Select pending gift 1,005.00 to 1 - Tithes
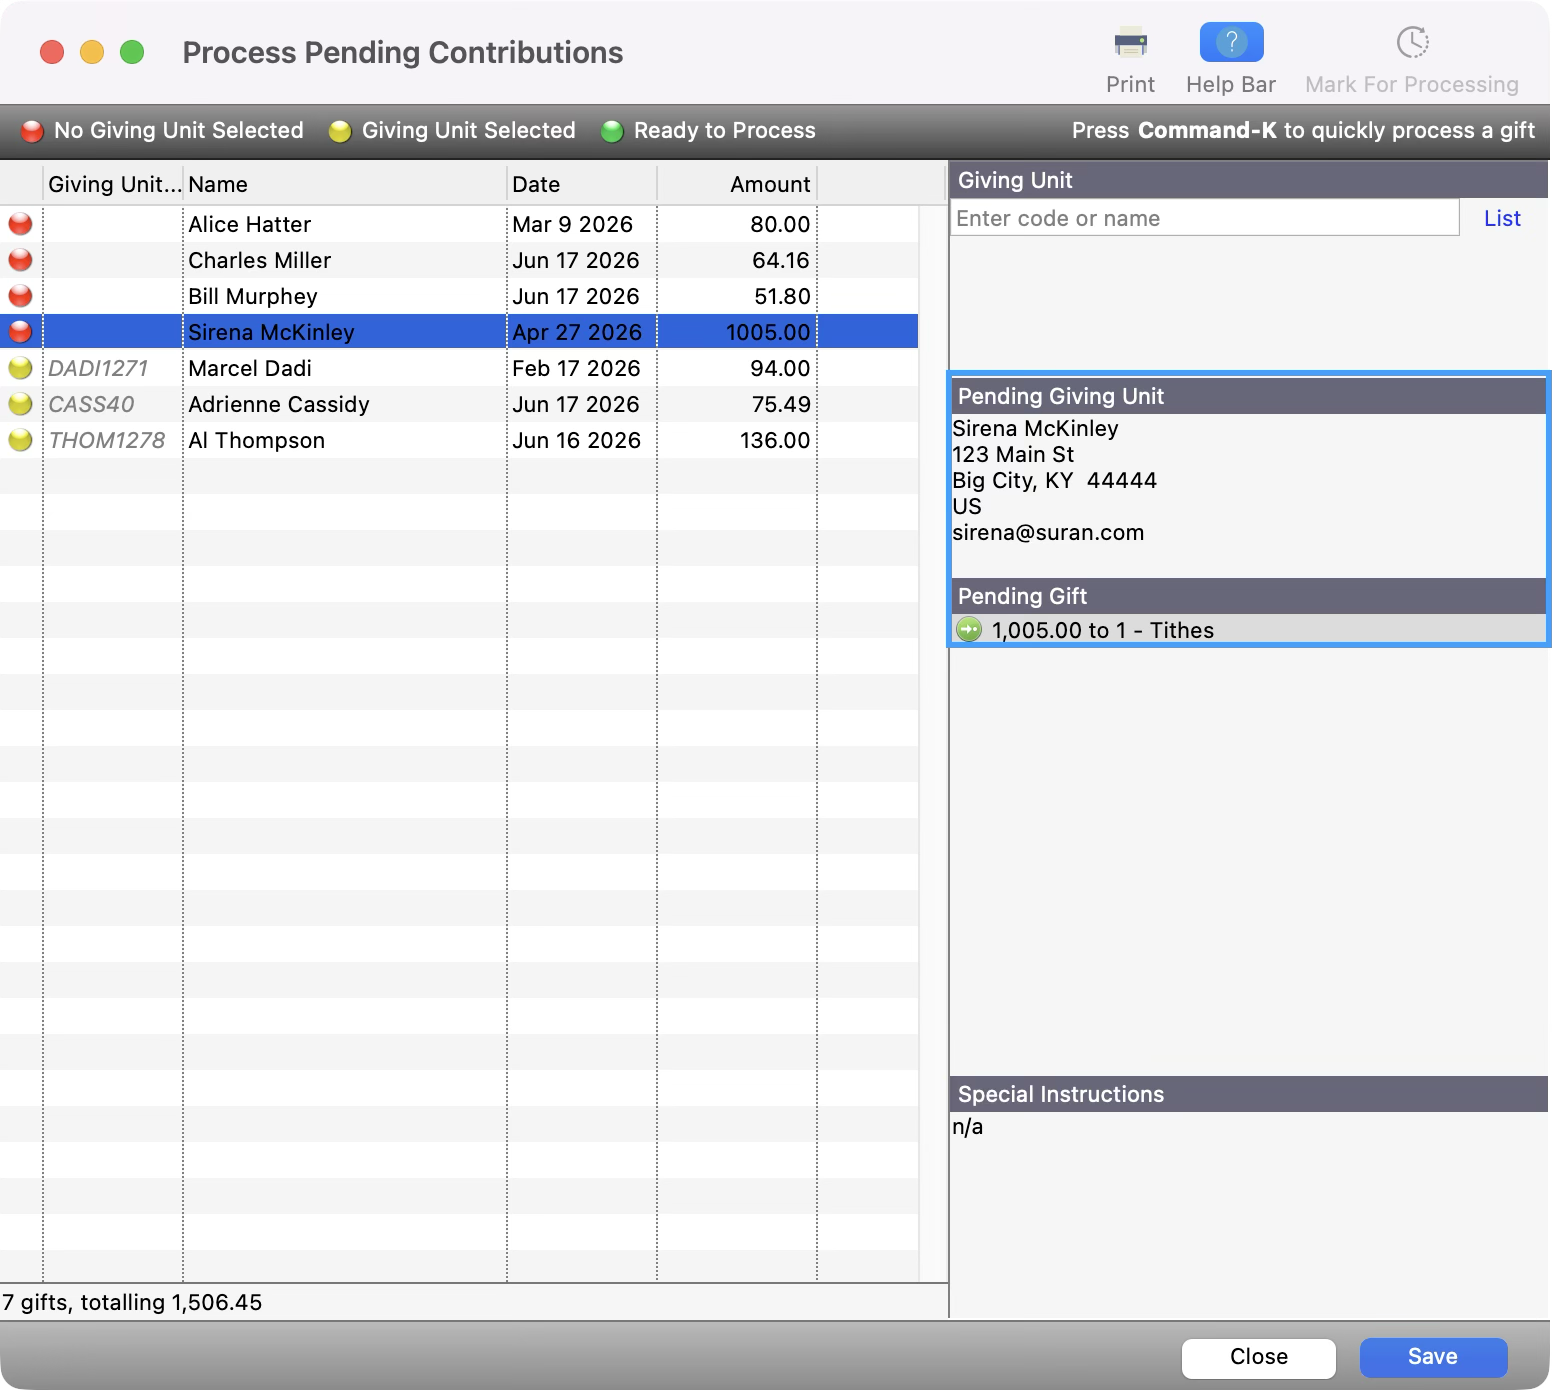1554x1390 pixels. [1248, 630]
